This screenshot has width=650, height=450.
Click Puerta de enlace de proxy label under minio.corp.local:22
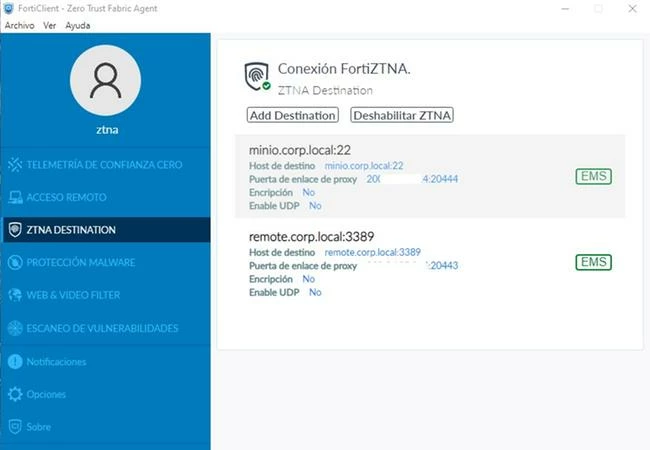(x=303, y=179)
